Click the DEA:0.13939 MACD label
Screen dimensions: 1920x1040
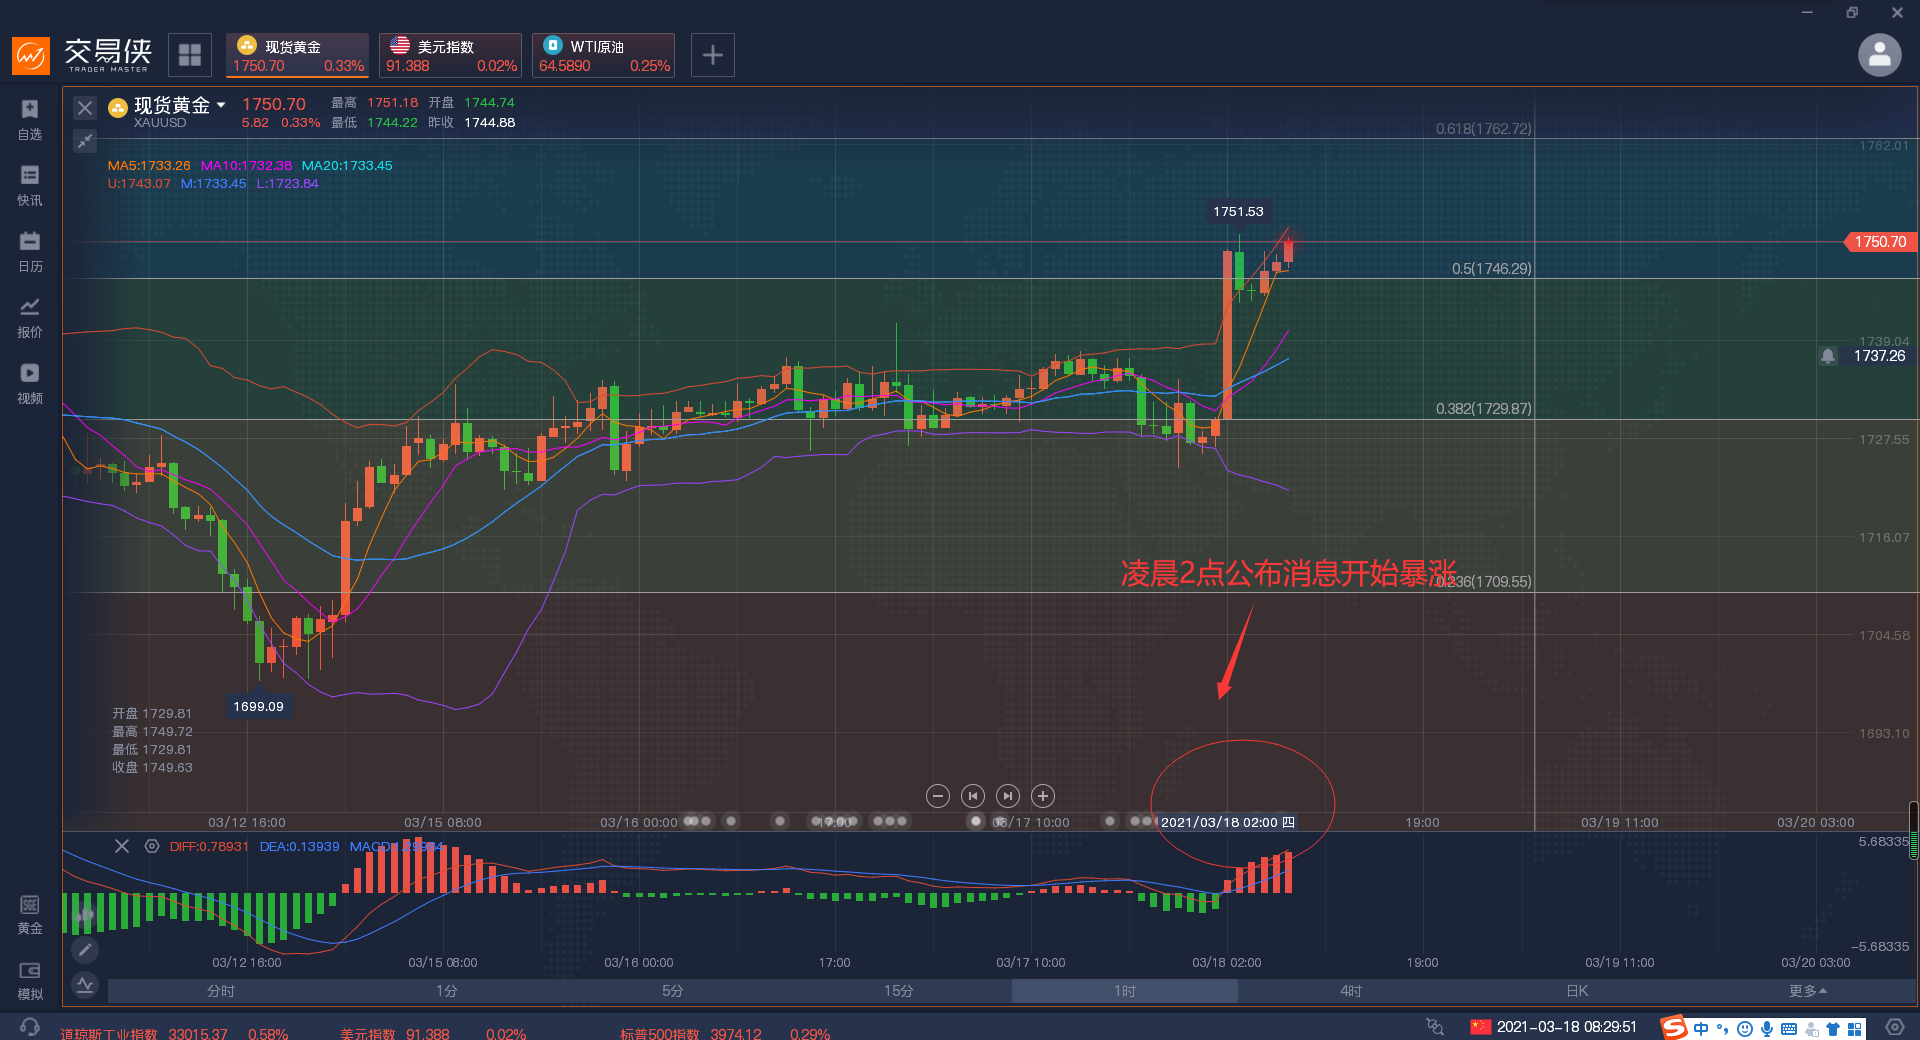click(x=299, y=846)
